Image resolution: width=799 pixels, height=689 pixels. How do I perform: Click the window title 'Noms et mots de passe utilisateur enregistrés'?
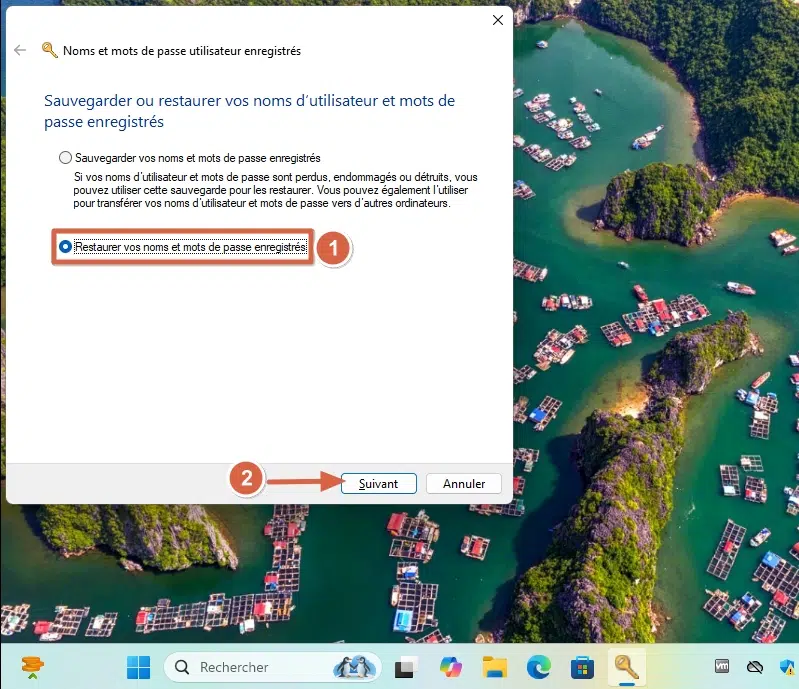182,51
